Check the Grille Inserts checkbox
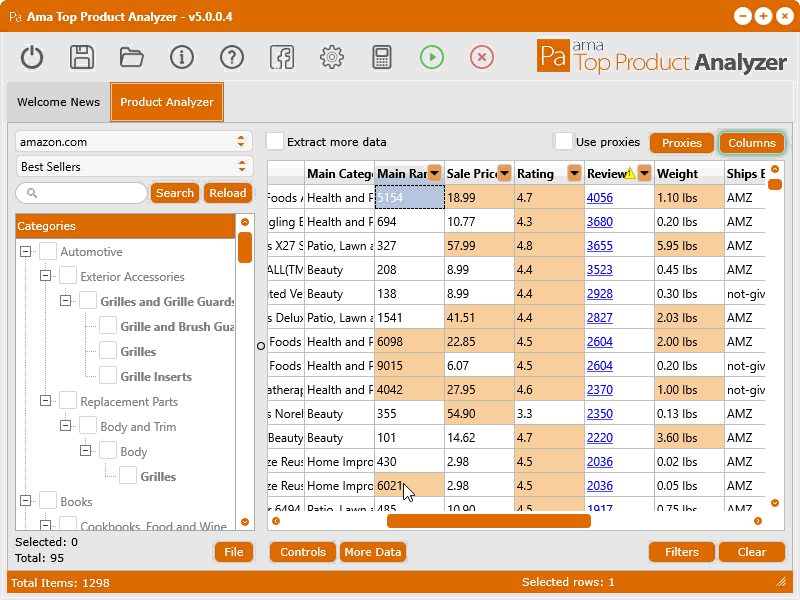The image size is (800, 600). pos(108,376)
